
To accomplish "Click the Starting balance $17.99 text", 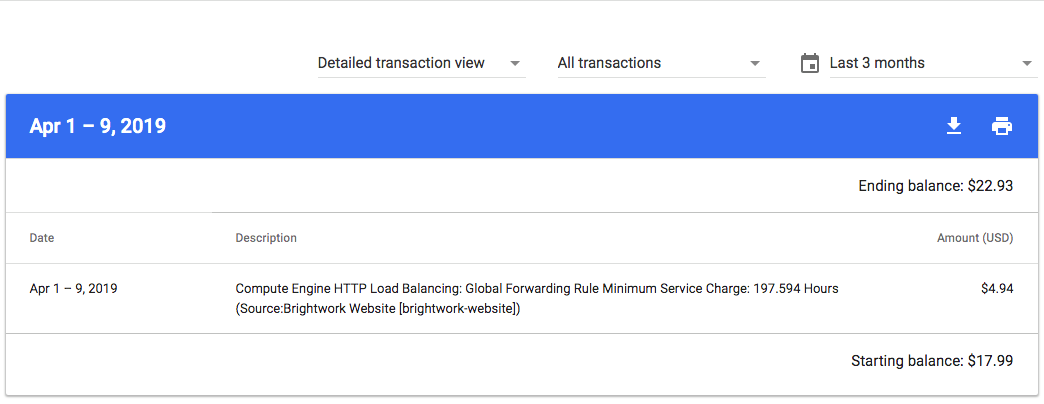I will click(x=932, y=361).
